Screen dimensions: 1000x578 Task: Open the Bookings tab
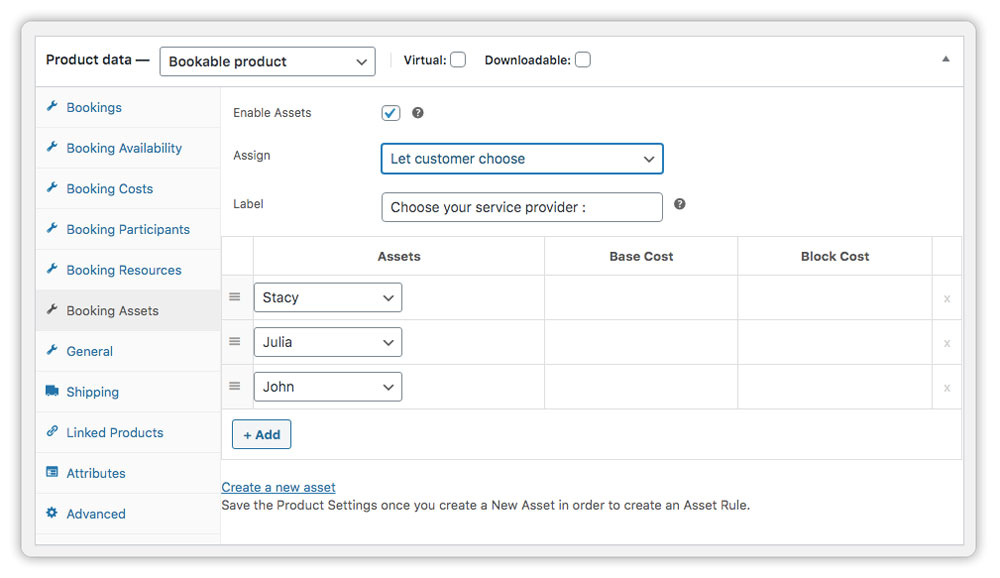128,107
